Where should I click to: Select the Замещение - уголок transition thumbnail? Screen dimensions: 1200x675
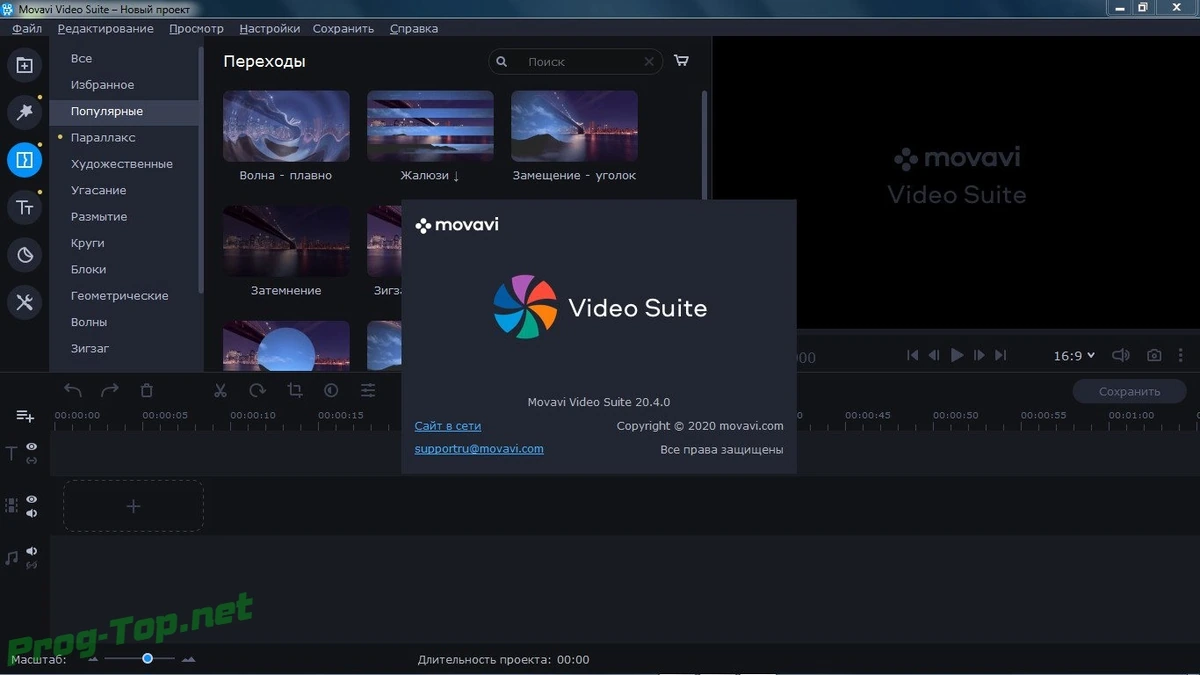pyautogui.click(x=574, y=126)
